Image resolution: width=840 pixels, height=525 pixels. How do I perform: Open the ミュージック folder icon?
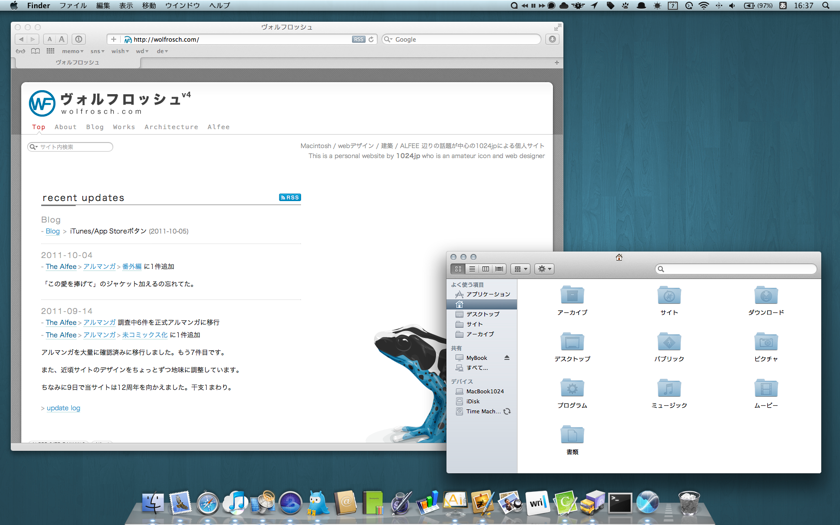pos(669,389)
